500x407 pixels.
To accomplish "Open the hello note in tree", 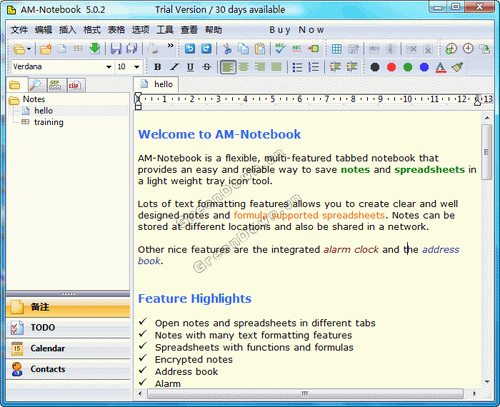I will [43, 111].
